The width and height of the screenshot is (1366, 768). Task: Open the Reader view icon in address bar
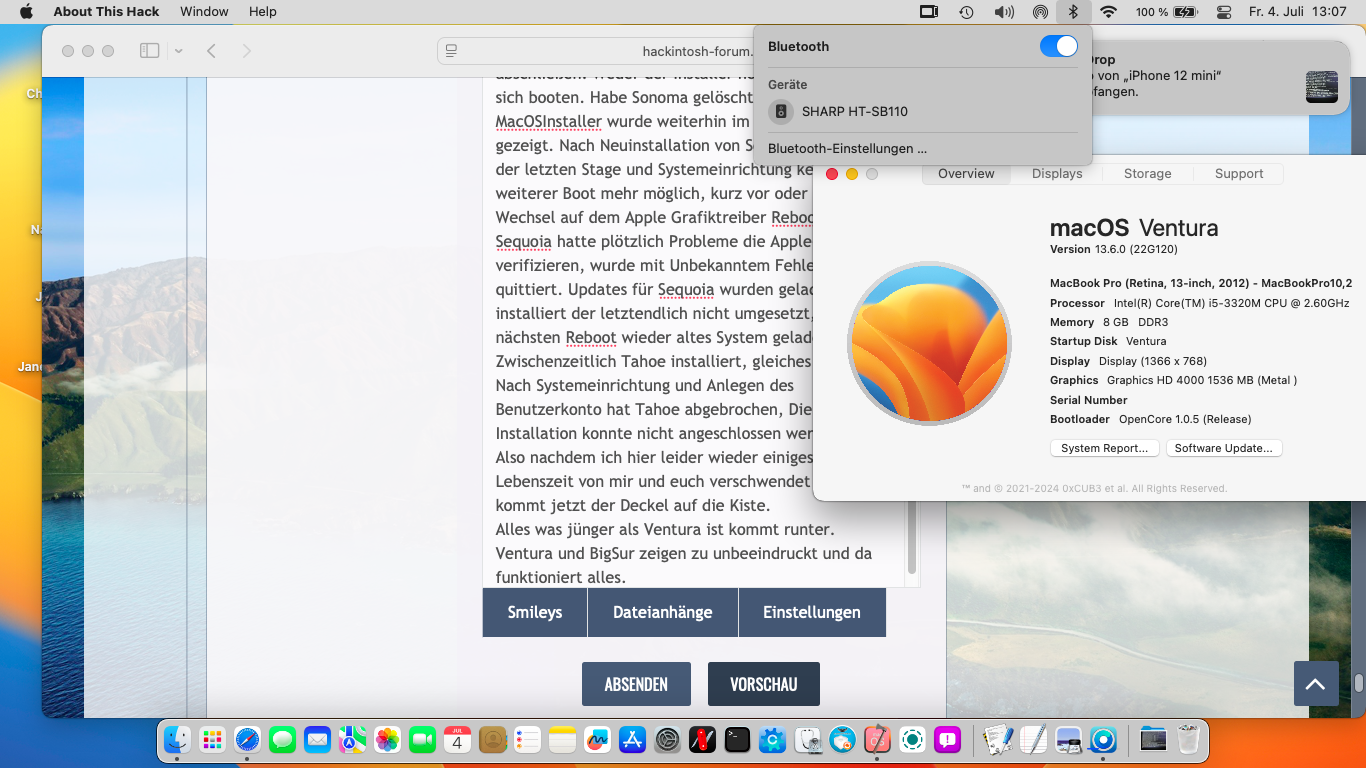pyautogui.click(x=452, y=51)
